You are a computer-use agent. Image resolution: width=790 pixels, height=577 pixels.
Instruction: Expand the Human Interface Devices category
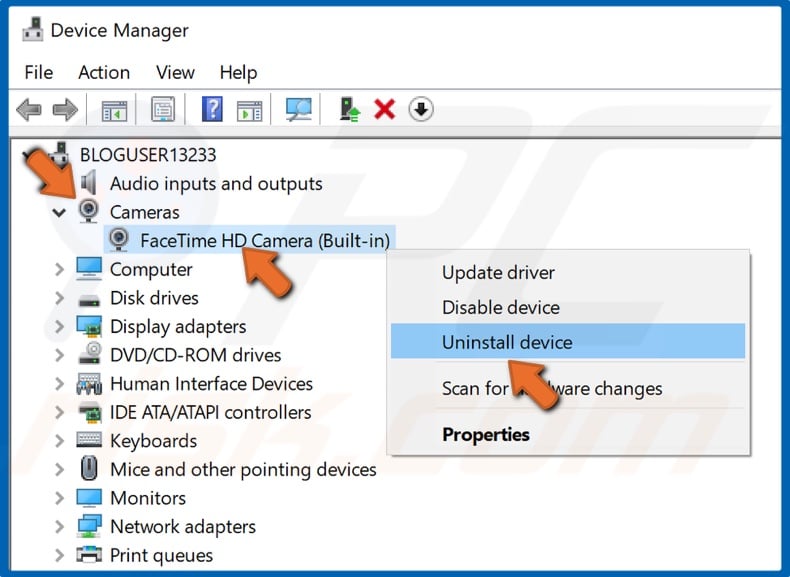(59, 383)
